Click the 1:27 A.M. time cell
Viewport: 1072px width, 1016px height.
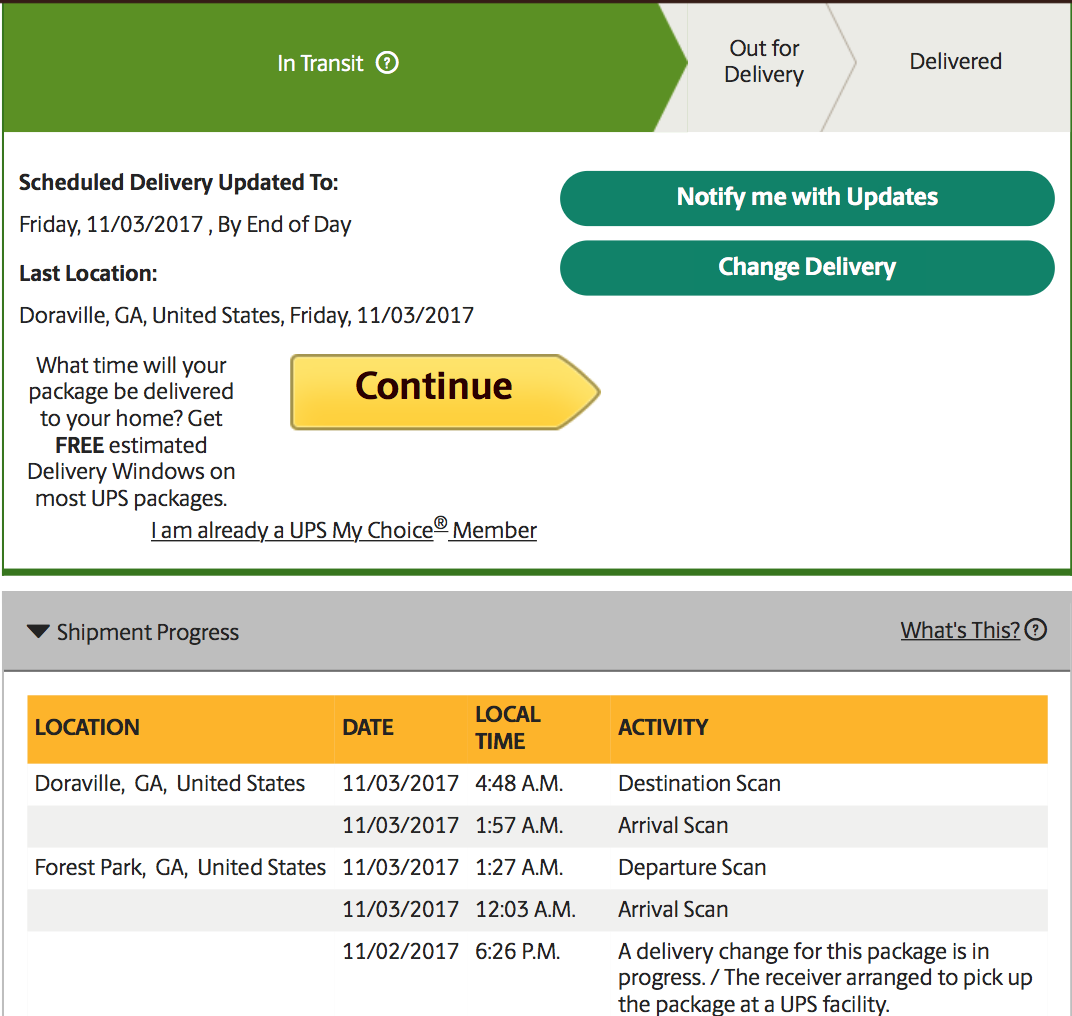[519, 868]
